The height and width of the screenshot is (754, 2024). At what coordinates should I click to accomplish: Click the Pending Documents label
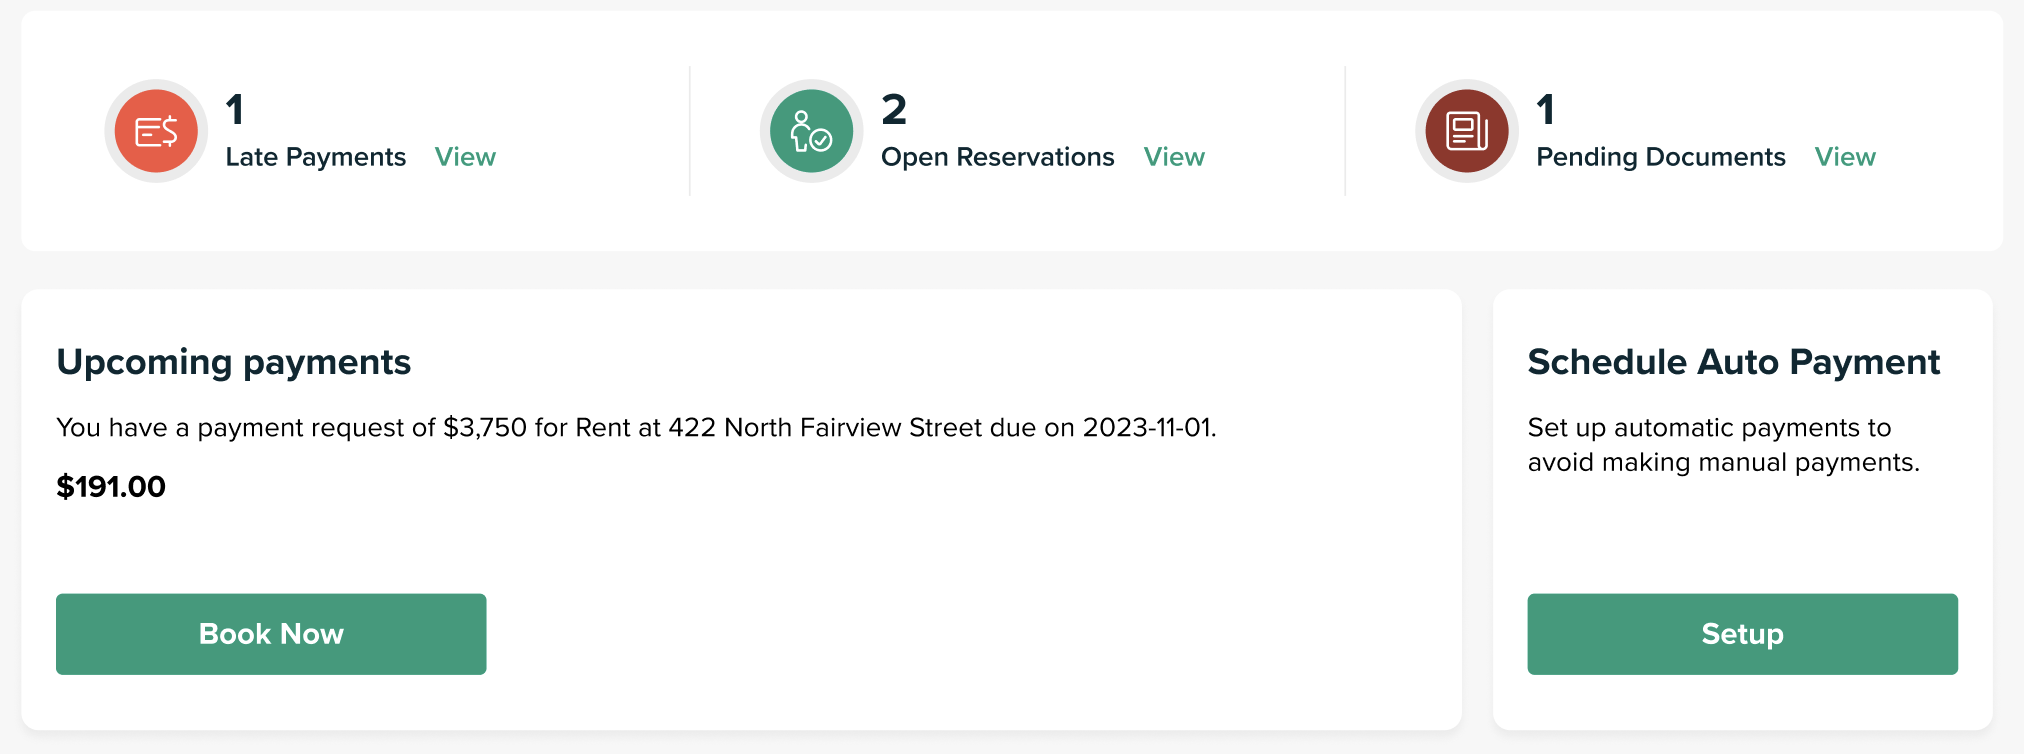pos(1660,157)
